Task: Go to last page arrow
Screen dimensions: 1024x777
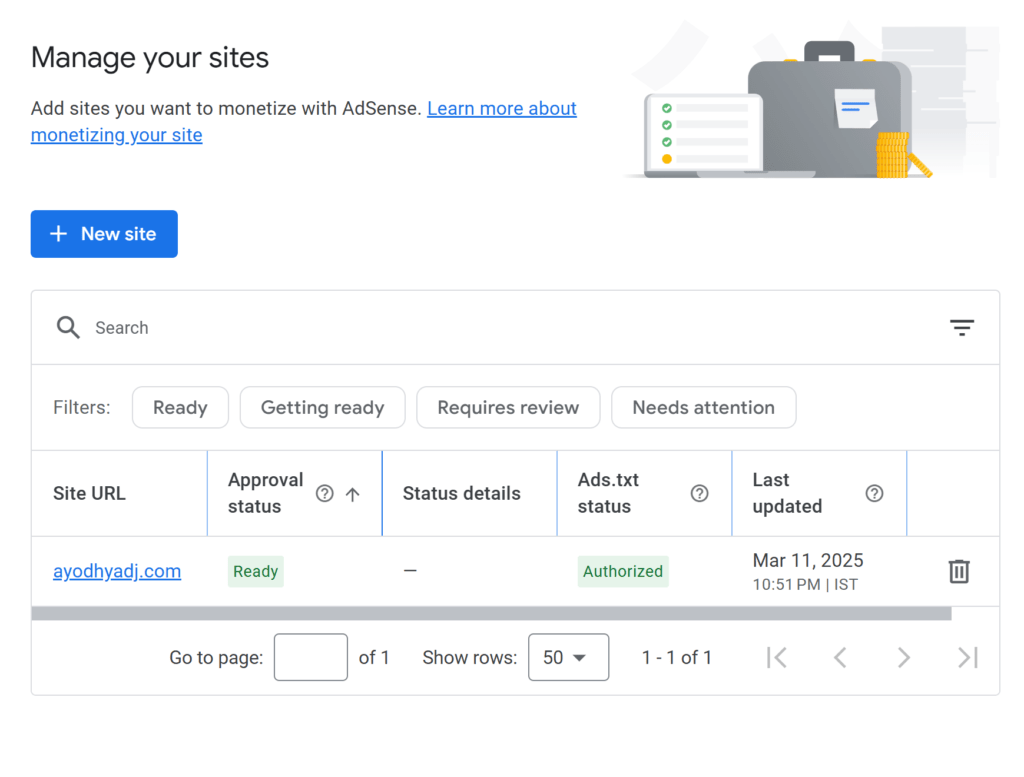Action: click(968, 658)
